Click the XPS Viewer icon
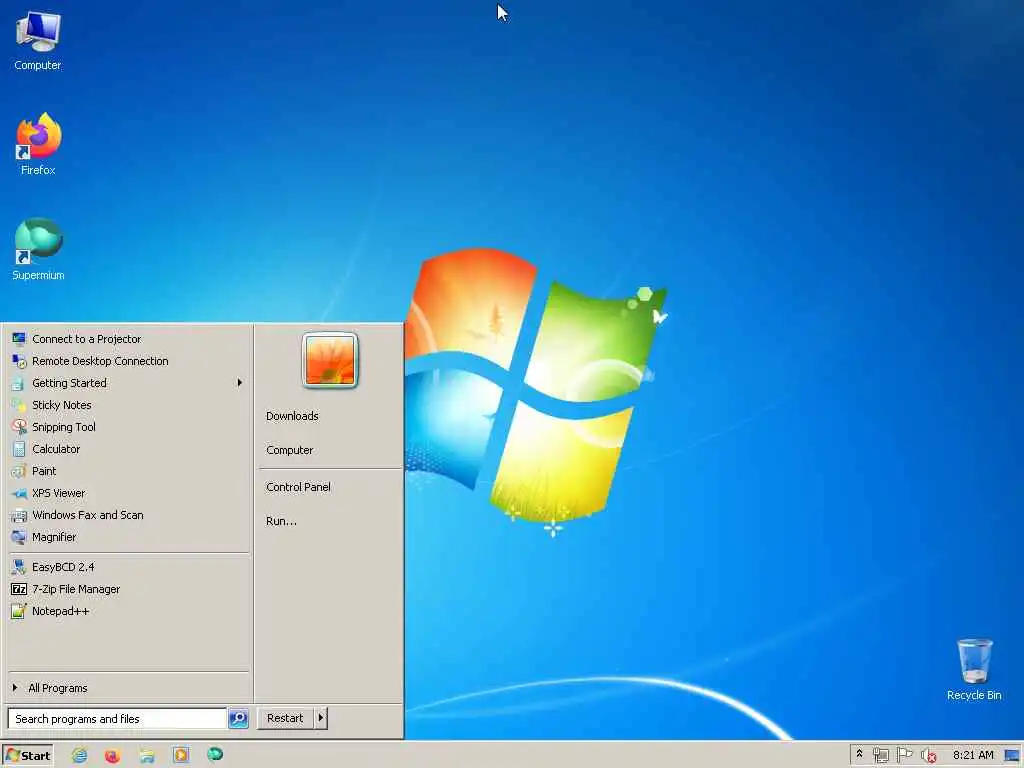Image resolution: width=1024 pixels, height=768 pixels. (18, 493)
